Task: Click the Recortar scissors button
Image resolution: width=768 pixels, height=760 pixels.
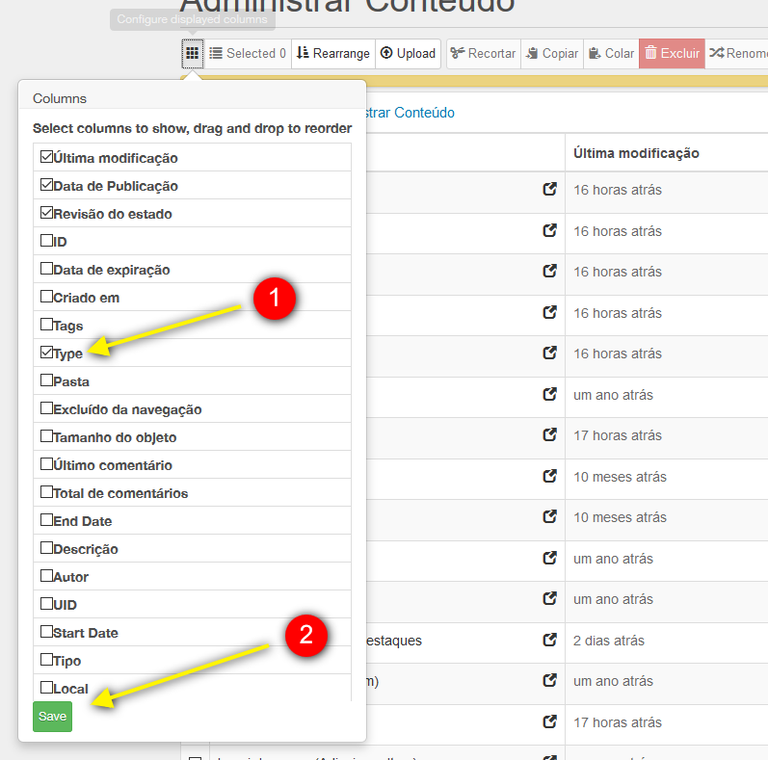Action: coord(483,53)
